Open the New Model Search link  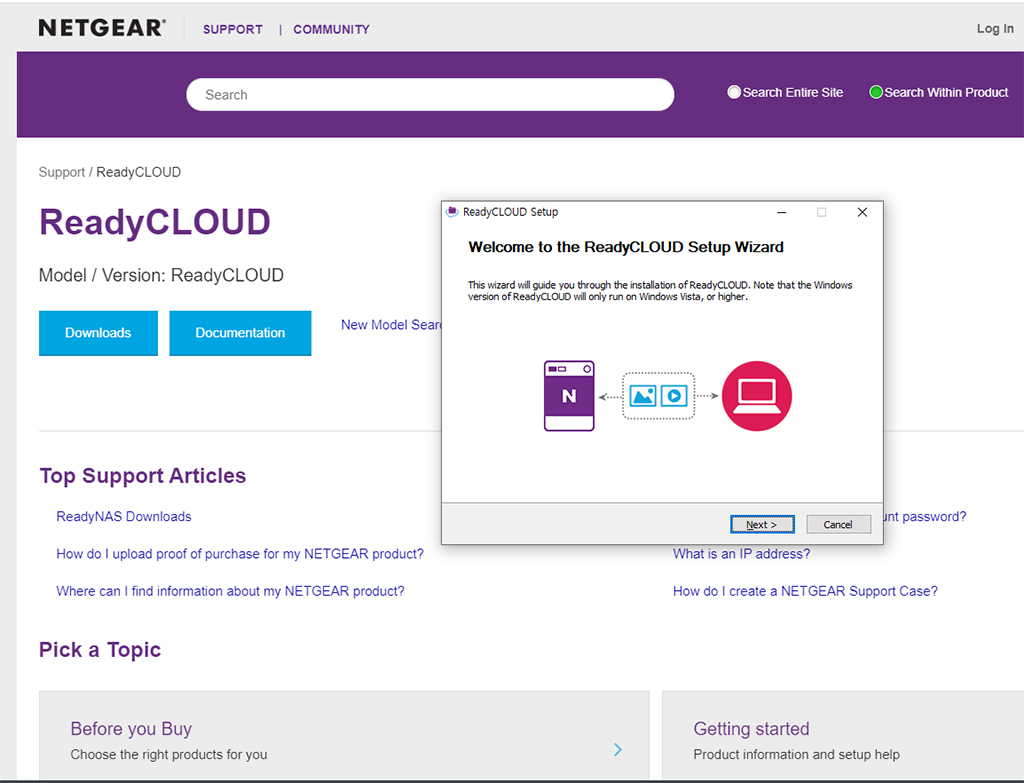(391, 325)
